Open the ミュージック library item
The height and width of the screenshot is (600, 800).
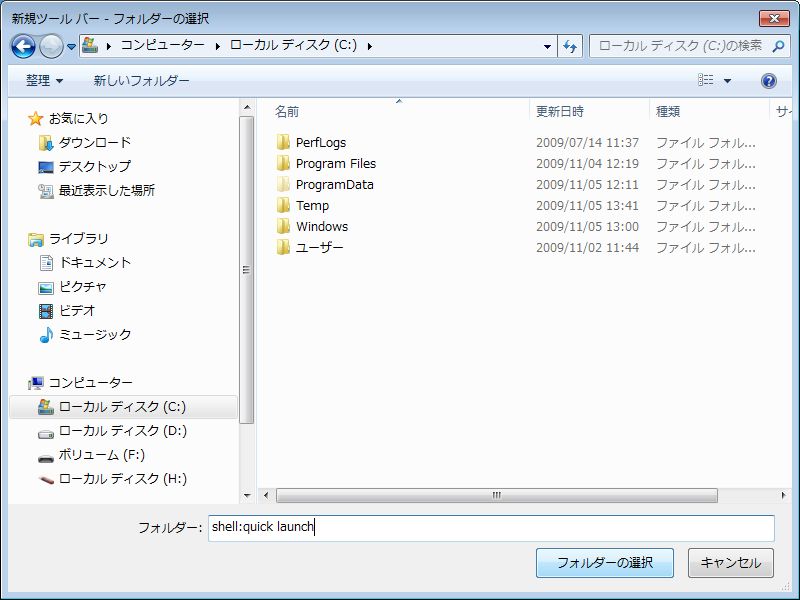[x=94, y=335]
